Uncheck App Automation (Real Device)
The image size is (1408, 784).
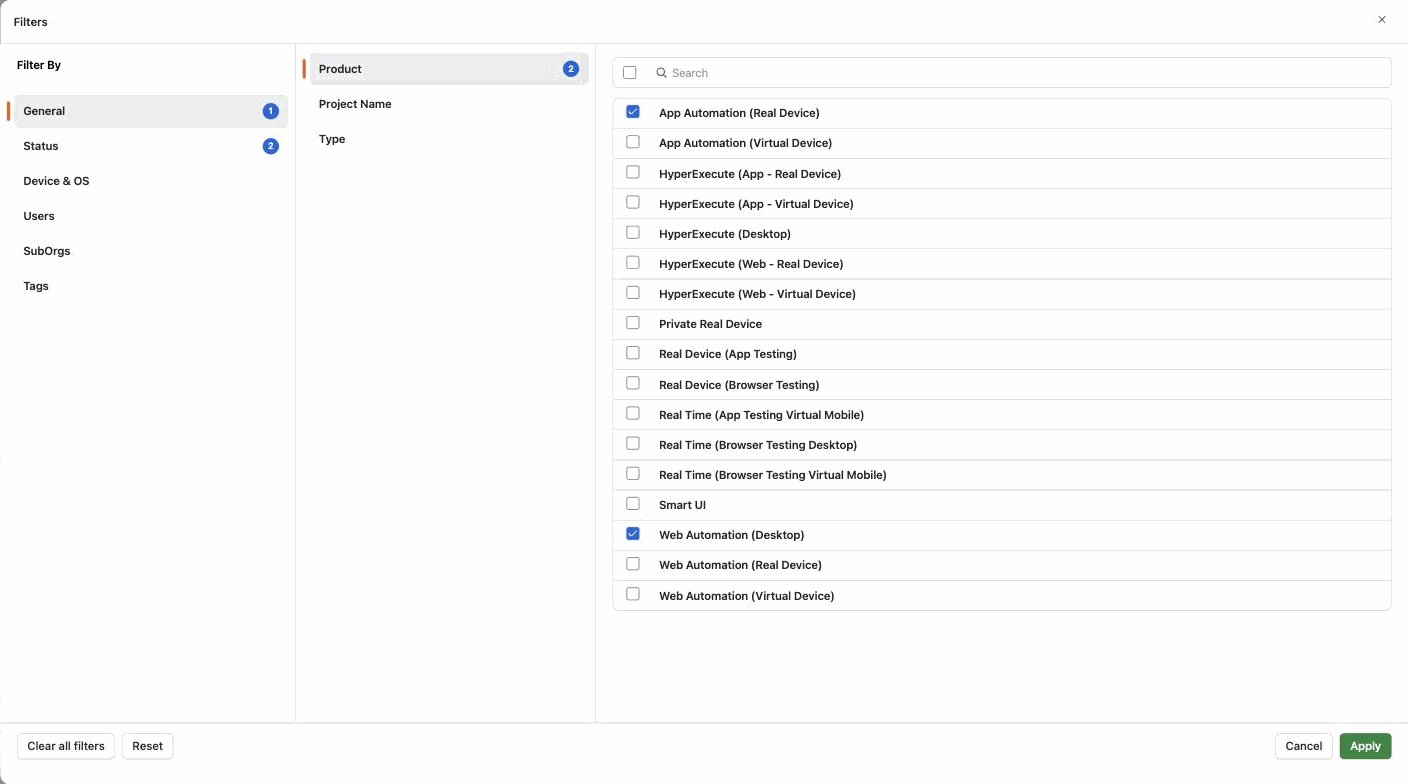coord(633,112)
